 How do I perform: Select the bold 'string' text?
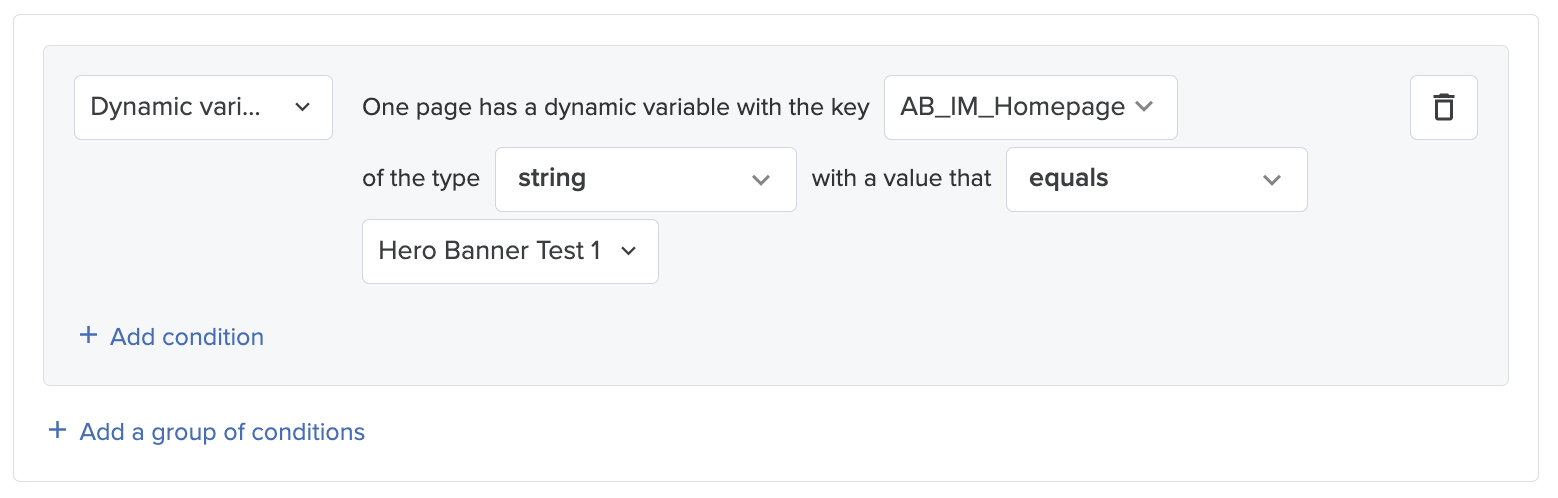point(552,179)
